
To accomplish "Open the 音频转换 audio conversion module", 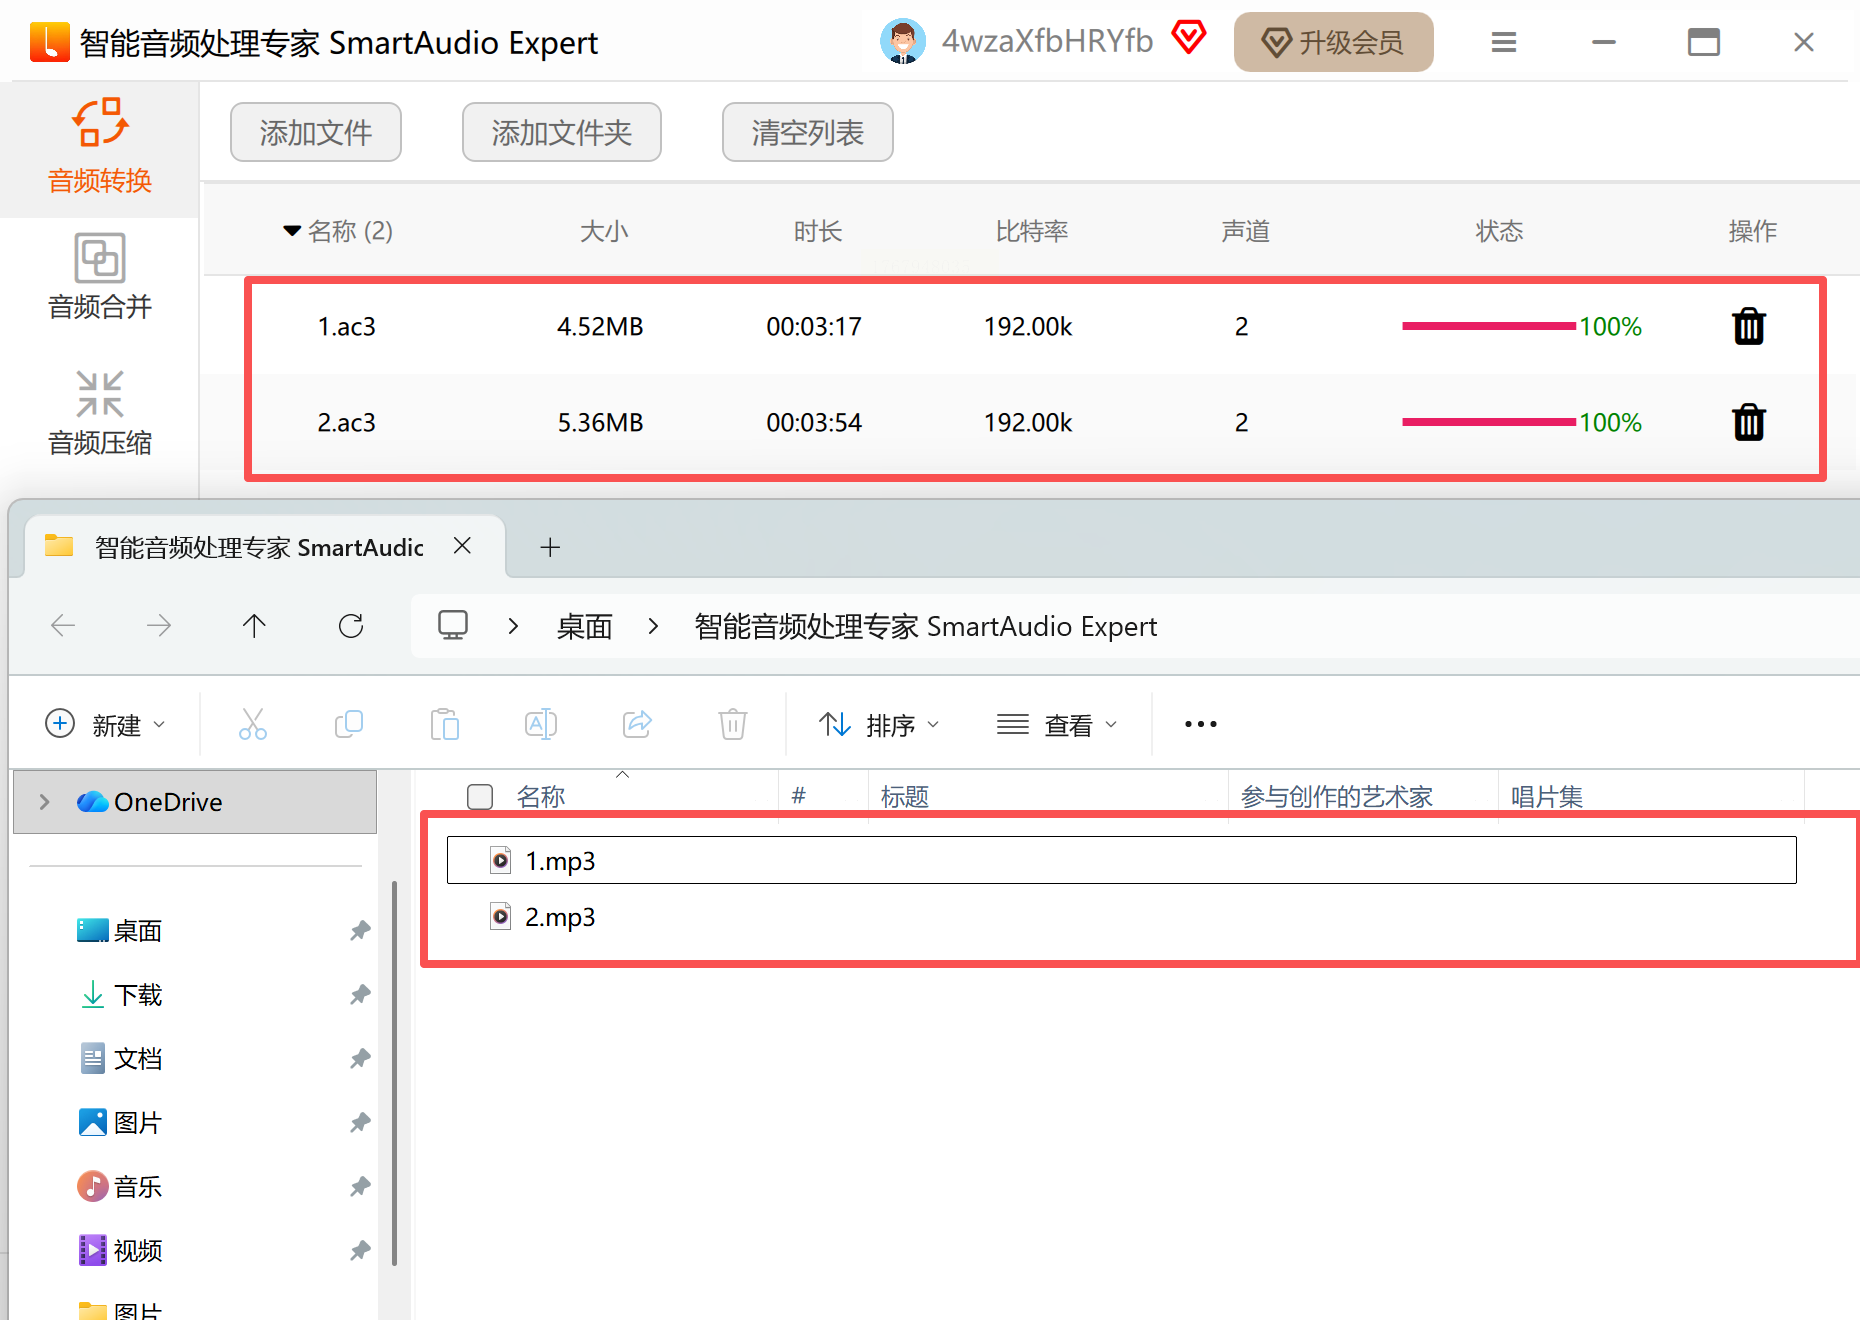I will [x=100, y=148].
